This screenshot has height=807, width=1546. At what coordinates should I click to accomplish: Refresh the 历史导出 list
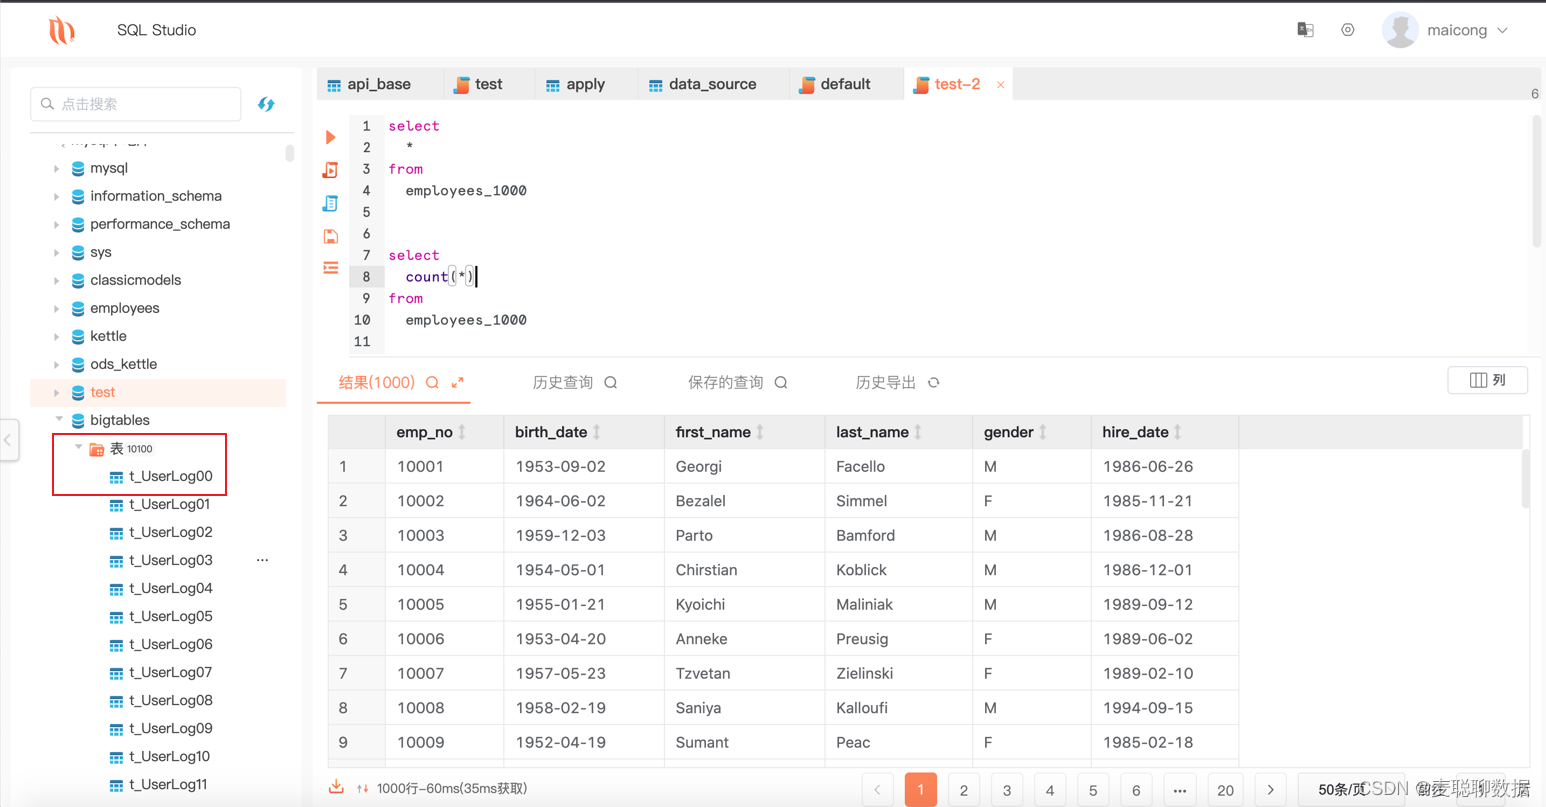(934, 383)
